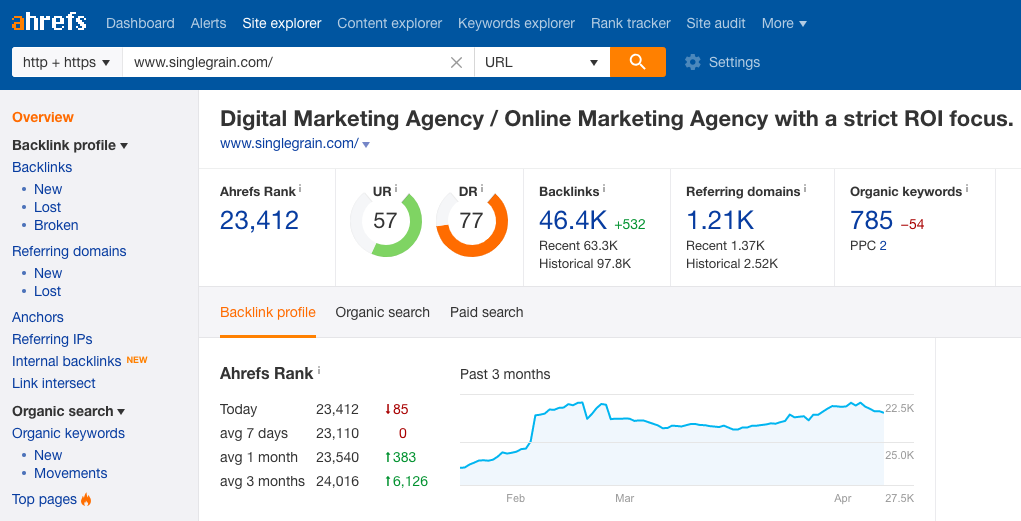Click the 23,412 Ahrefs Rank value
This screenshot has height=521, width=1021.
(259, 221)
